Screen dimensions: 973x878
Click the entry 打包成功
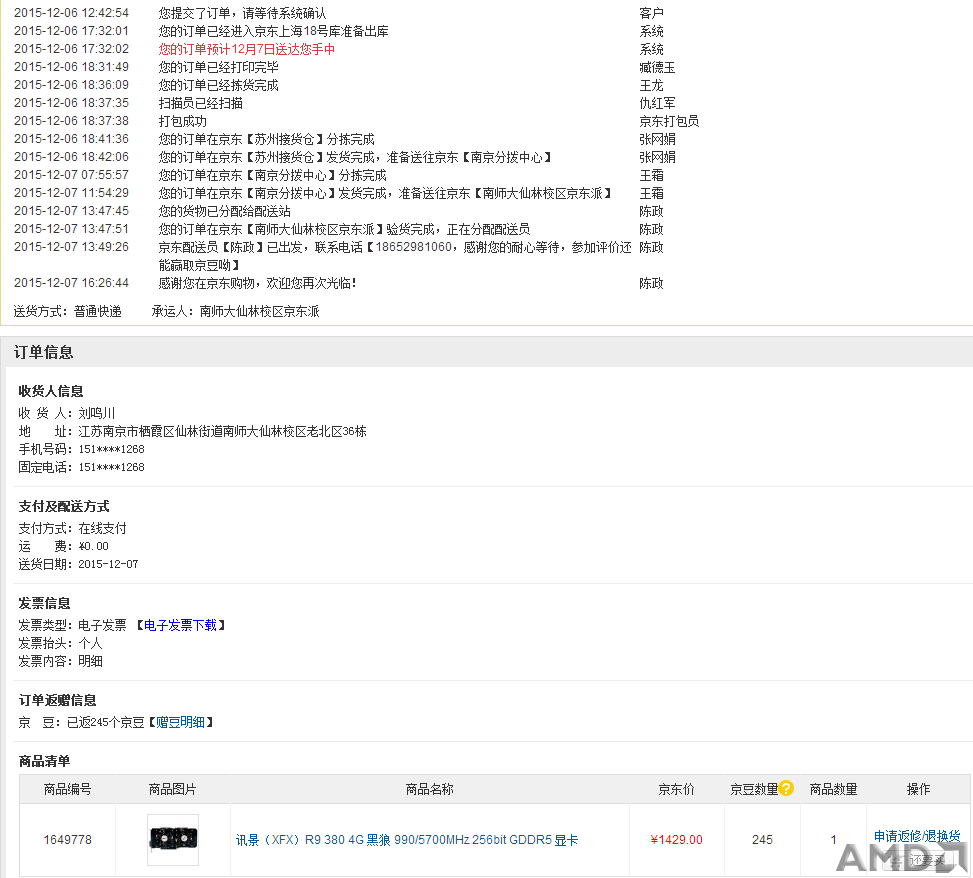182,121
